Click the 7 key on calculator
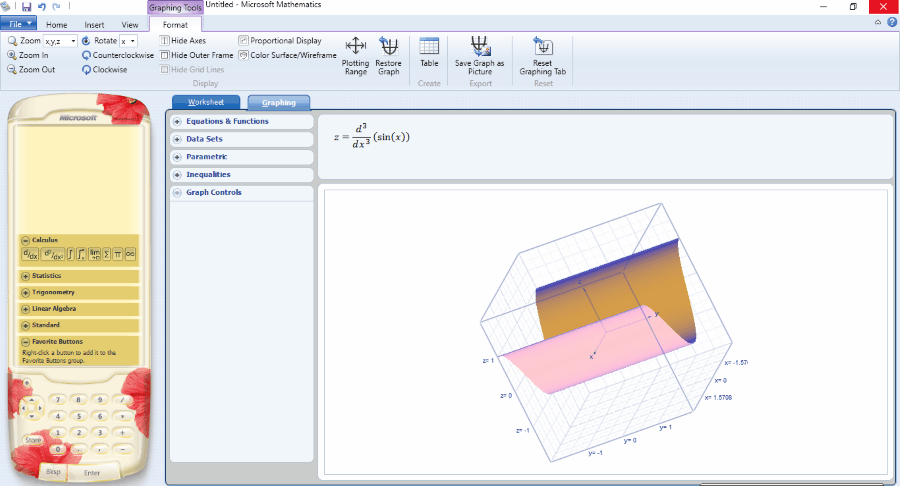The height and width of the screenshot is (486, 900). (57, 400)
